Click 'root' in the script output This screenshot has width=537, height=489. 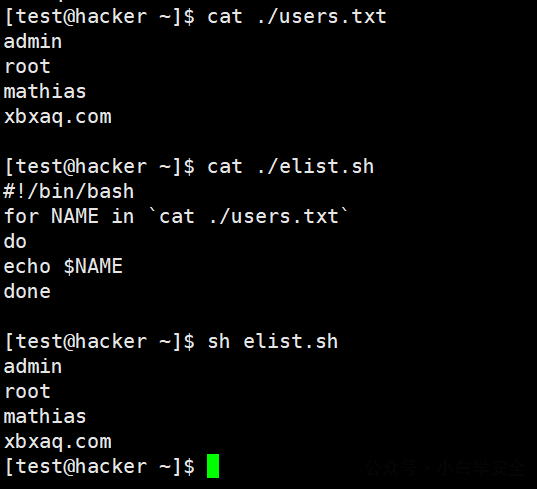[27, 391]
